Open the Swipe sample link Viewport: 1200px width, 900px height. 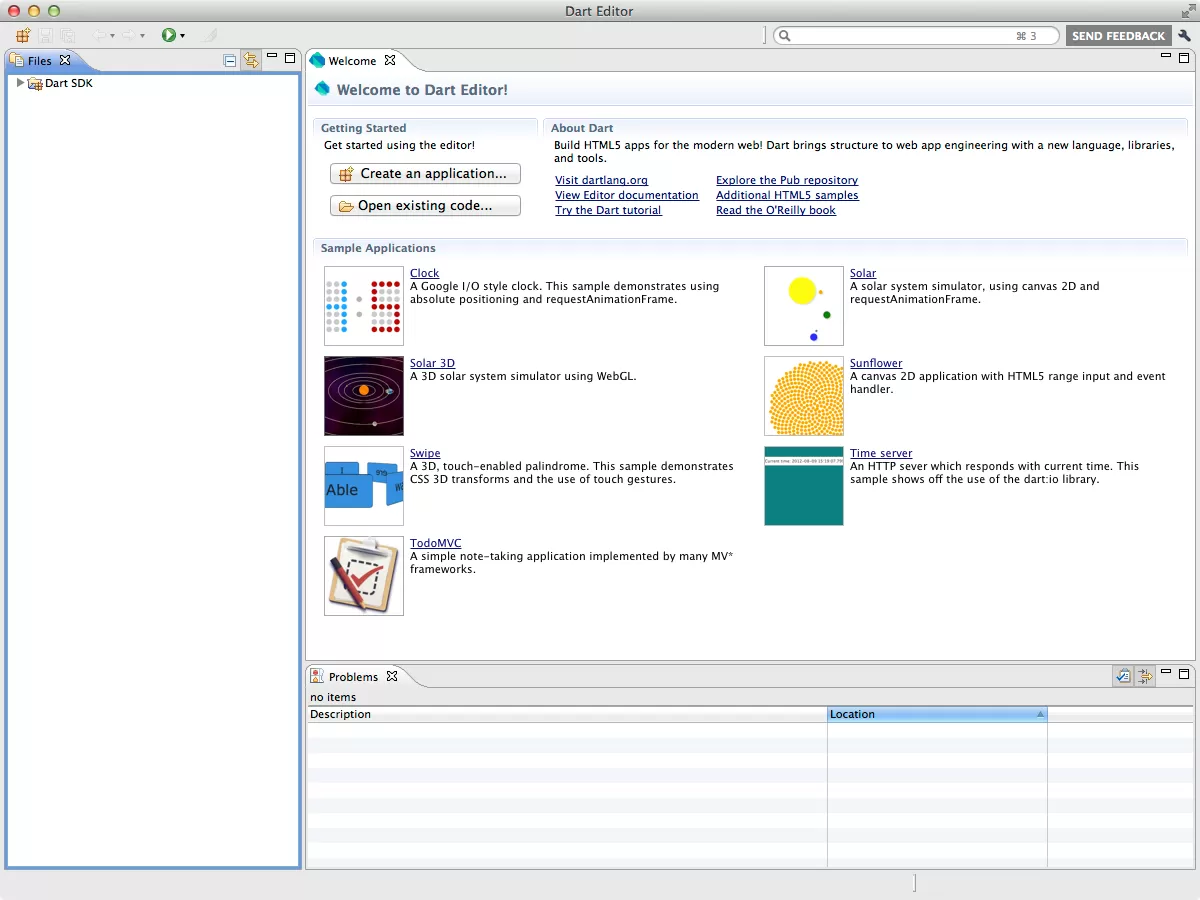(x=425, y=453)
